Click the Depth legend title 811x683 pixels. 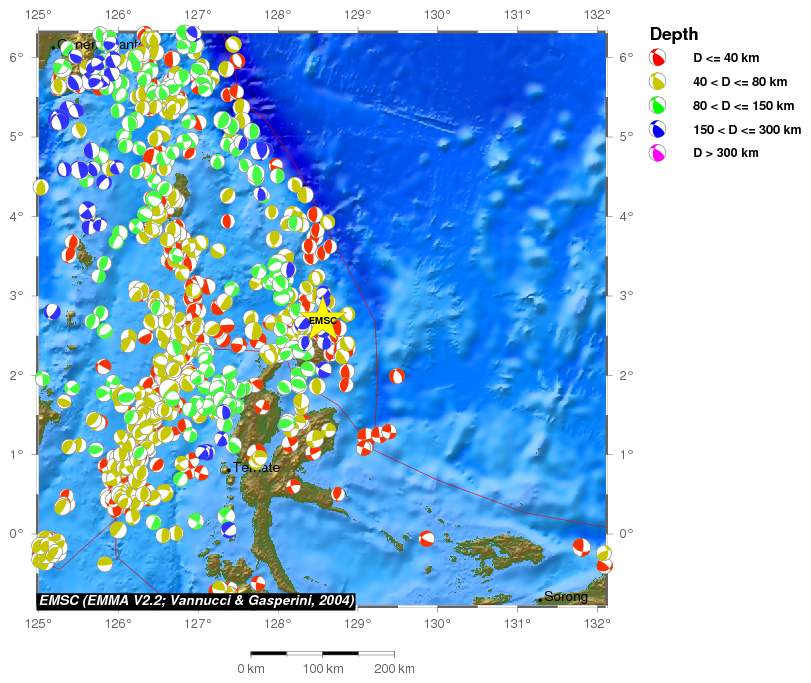coord(674,34)
